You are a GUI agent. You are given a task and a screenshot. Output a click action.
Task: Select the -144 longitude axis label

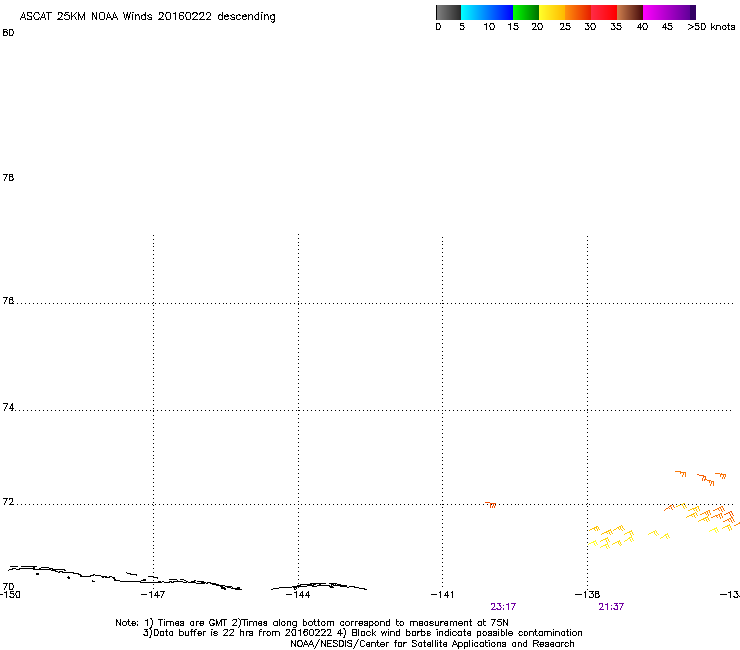(x=298, y=594)
